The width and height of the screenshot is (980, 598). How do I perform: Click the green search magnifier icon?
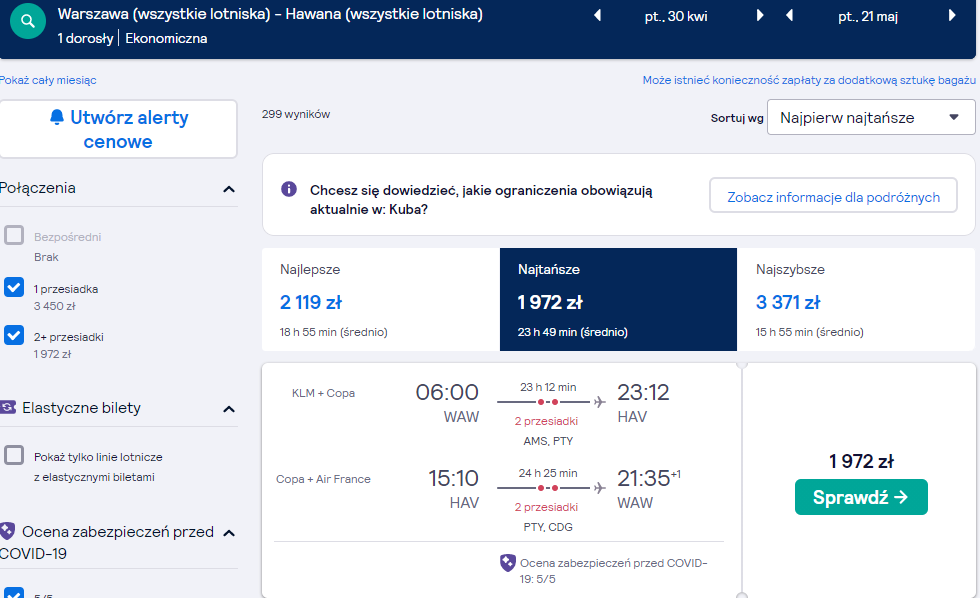(x=28, y=21)
